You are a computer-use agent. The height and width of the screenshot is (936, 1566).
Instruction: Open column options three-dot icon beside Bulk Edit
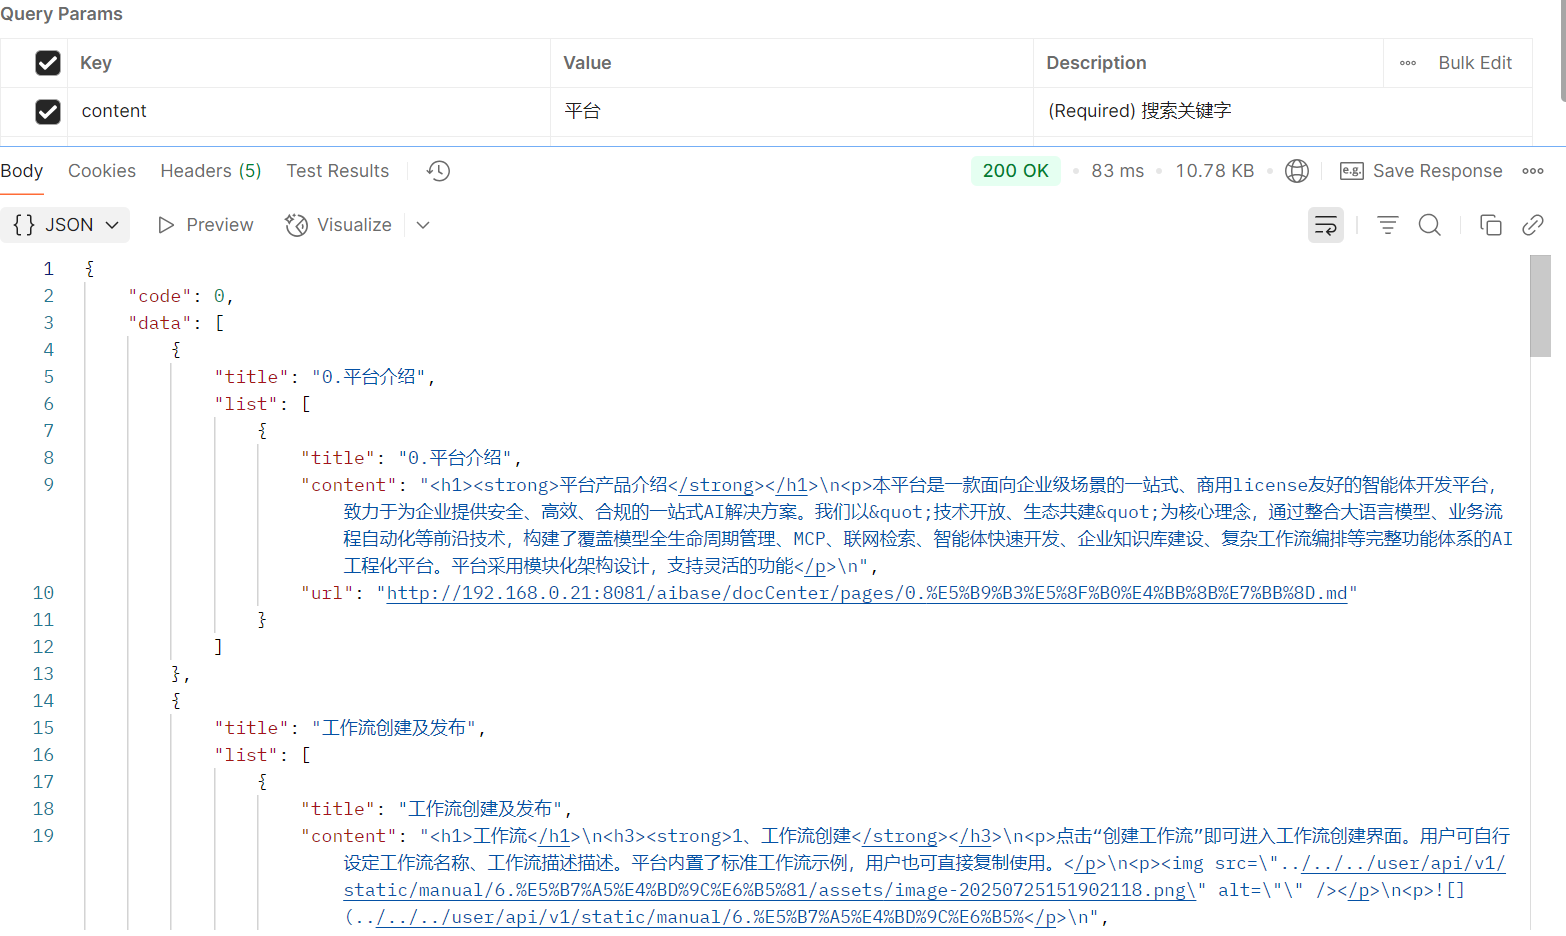[x=1408, y=63]
